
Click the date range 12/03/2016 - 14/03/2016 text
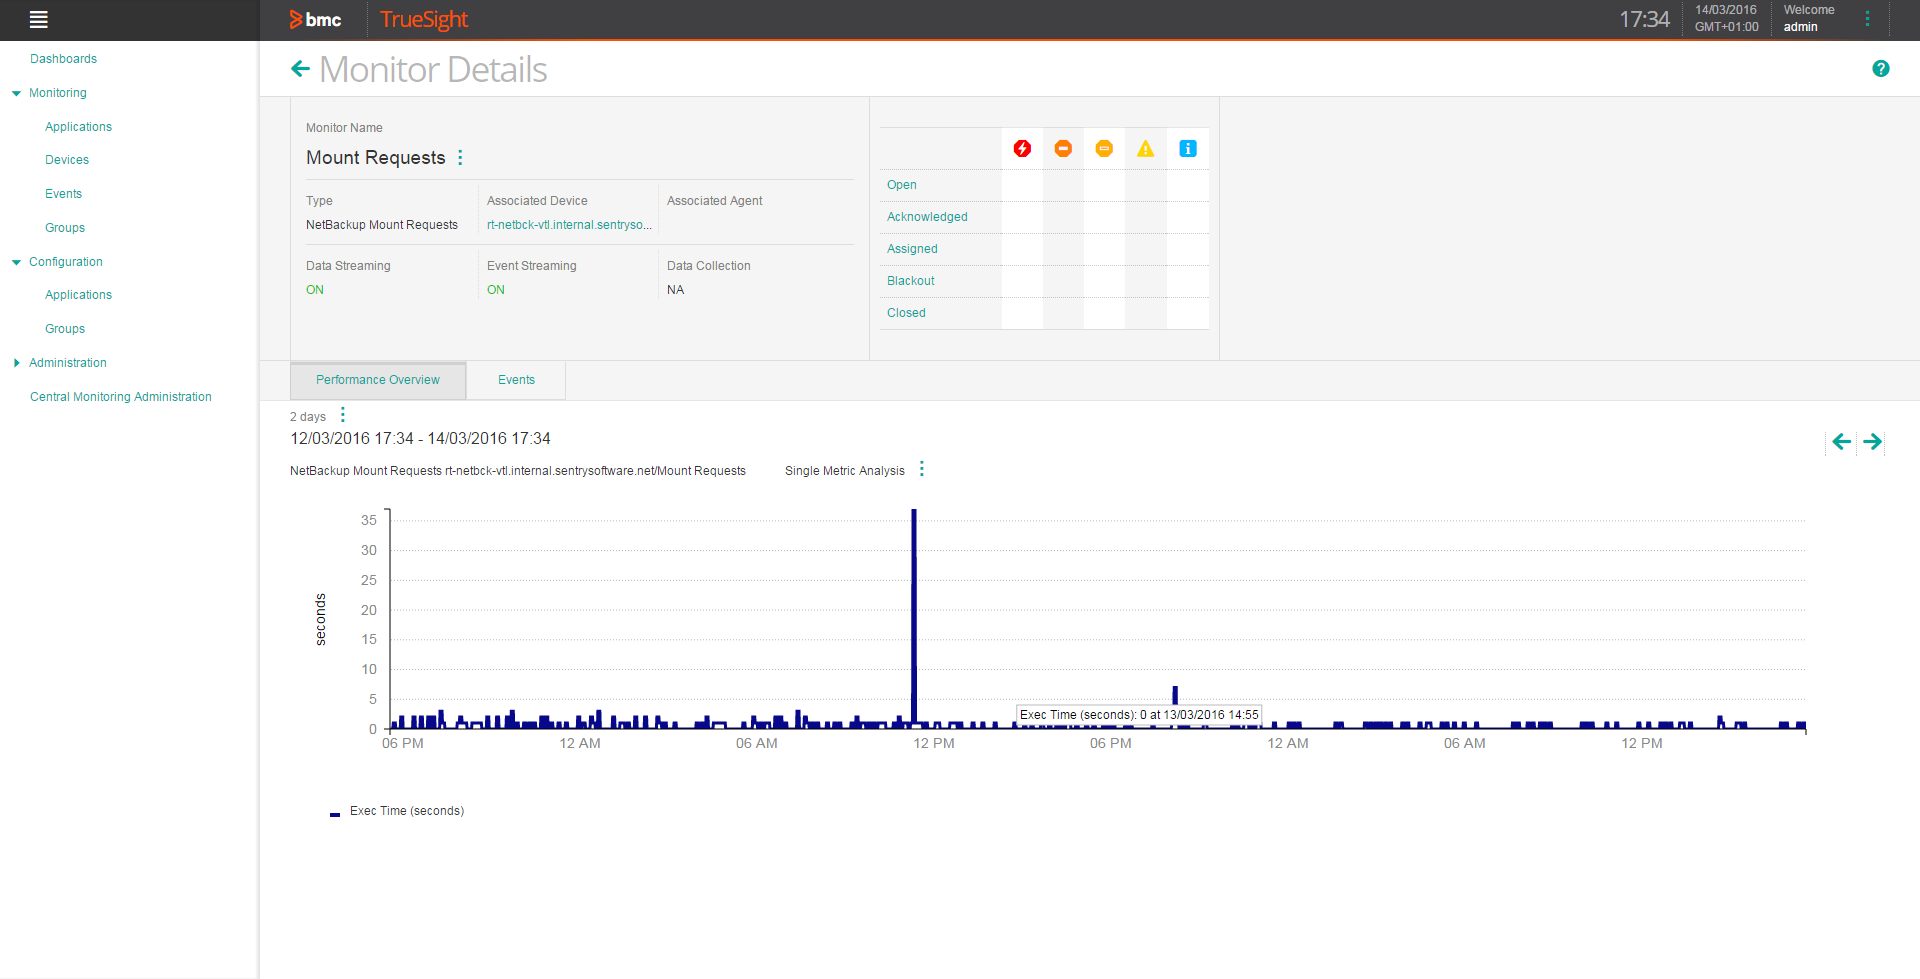point(420,438)
